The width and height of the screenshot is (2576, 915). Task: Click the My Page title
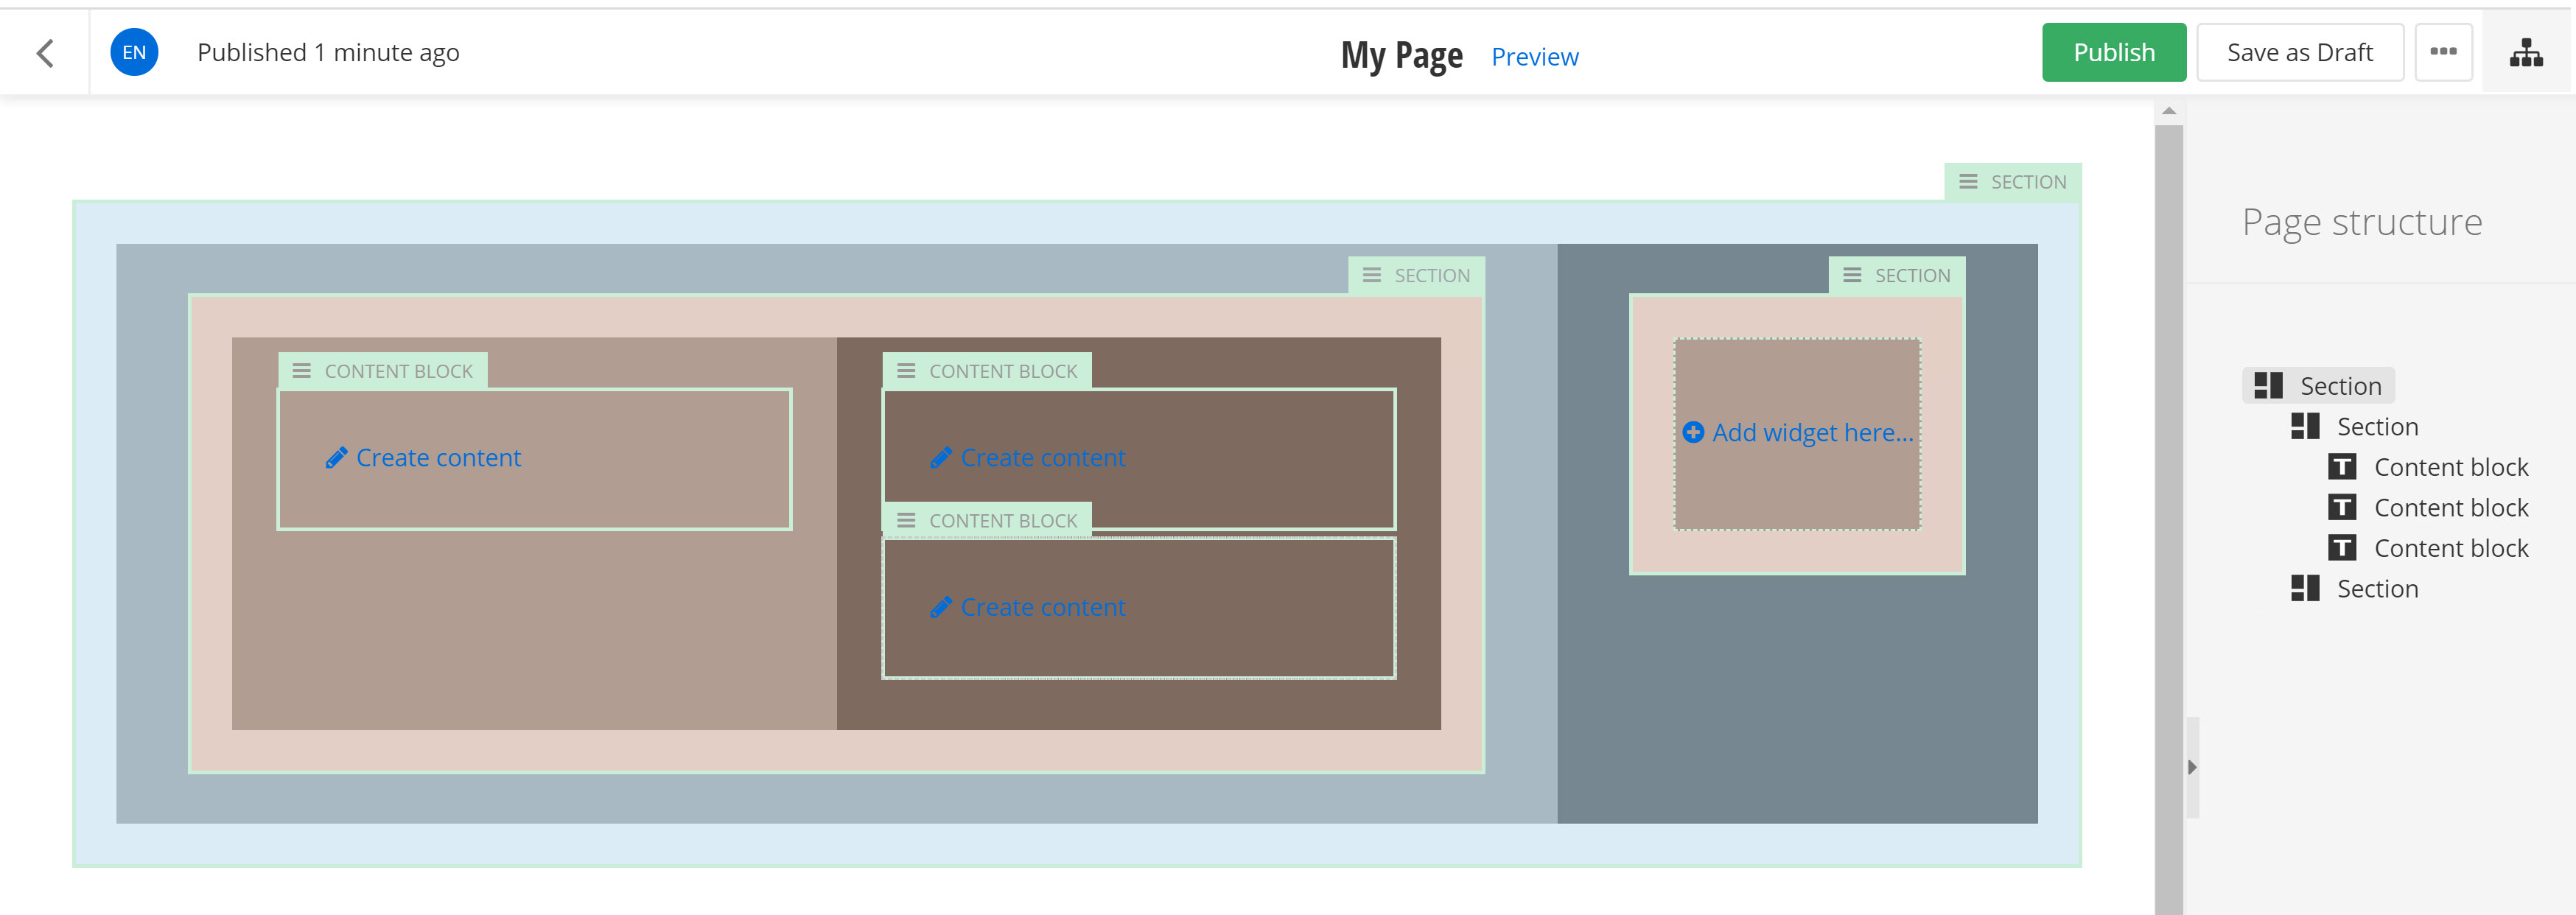[x=1400, y=55]
